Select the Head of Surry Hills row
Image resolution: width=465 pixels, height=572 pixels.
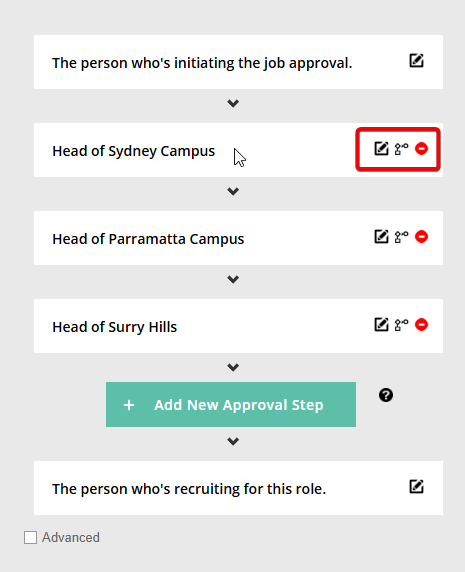point(239,326)
